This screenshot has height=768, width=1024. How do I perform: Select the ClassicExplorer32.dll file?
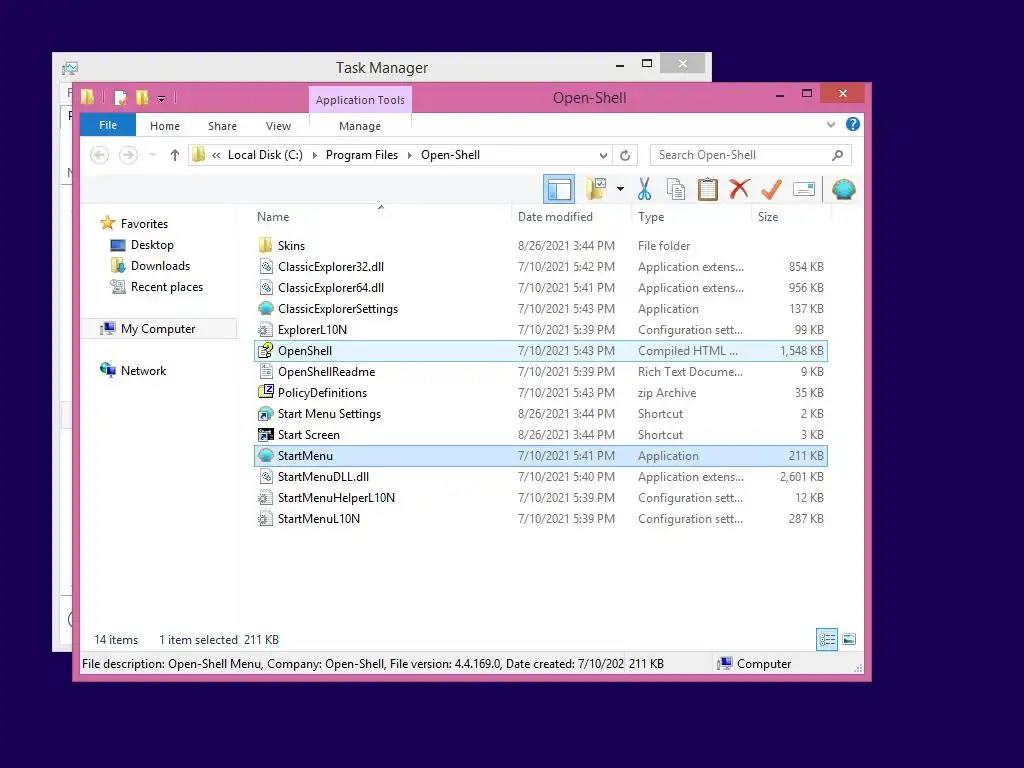click(x=541, y=266)
